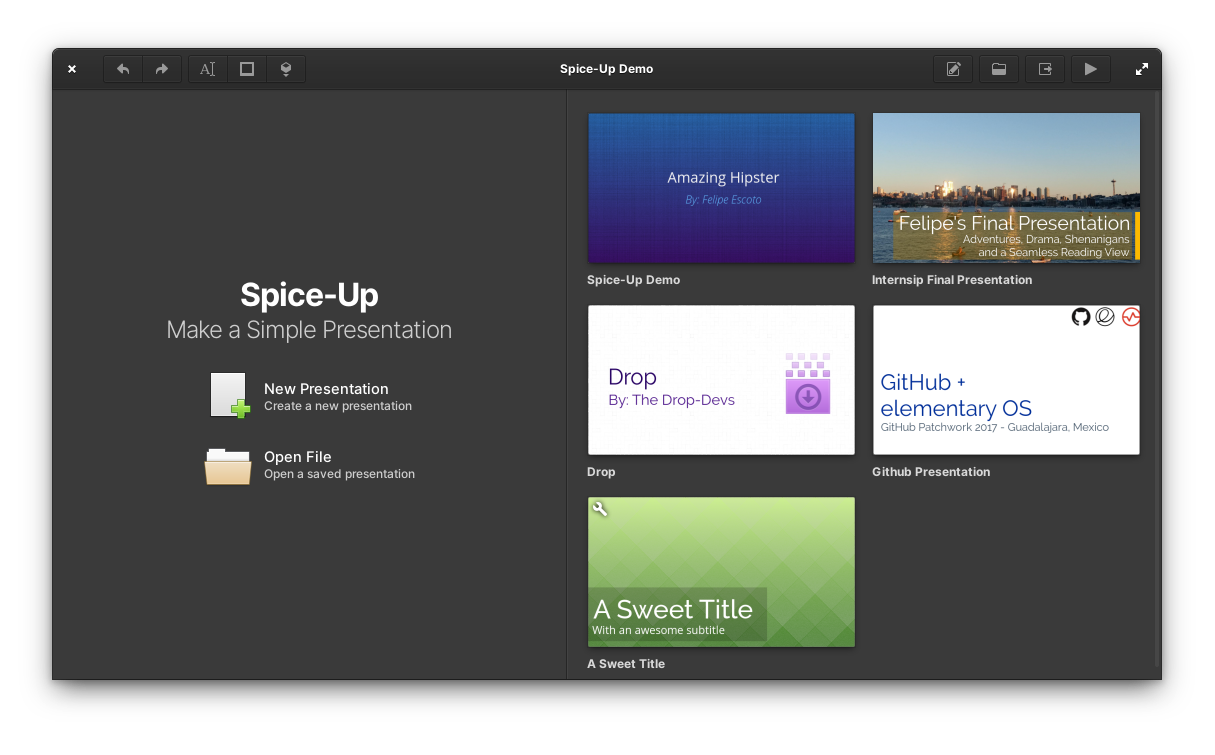Click the GitHub logo on the Github thumbnail
Image resolution: width=1215 pixels, height=755 pixels.
1081,317
